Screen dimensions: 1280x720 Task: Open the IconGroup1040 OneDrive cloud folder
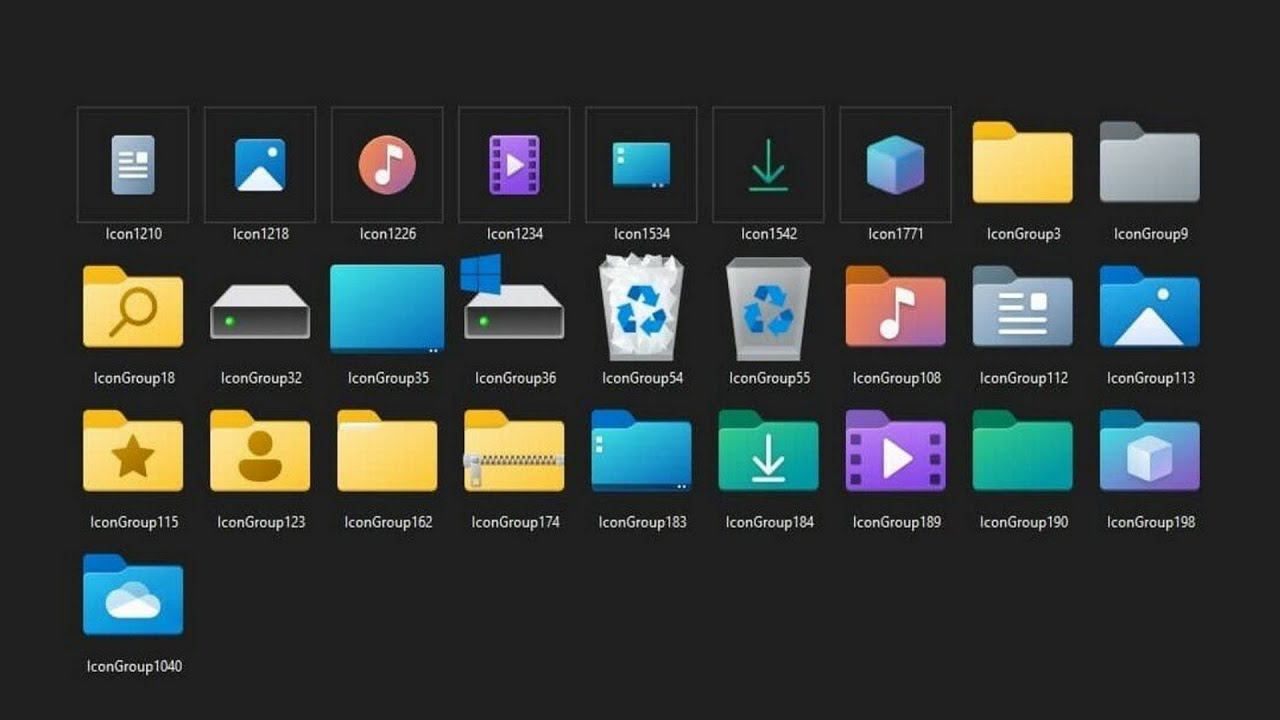coord(133,594)
